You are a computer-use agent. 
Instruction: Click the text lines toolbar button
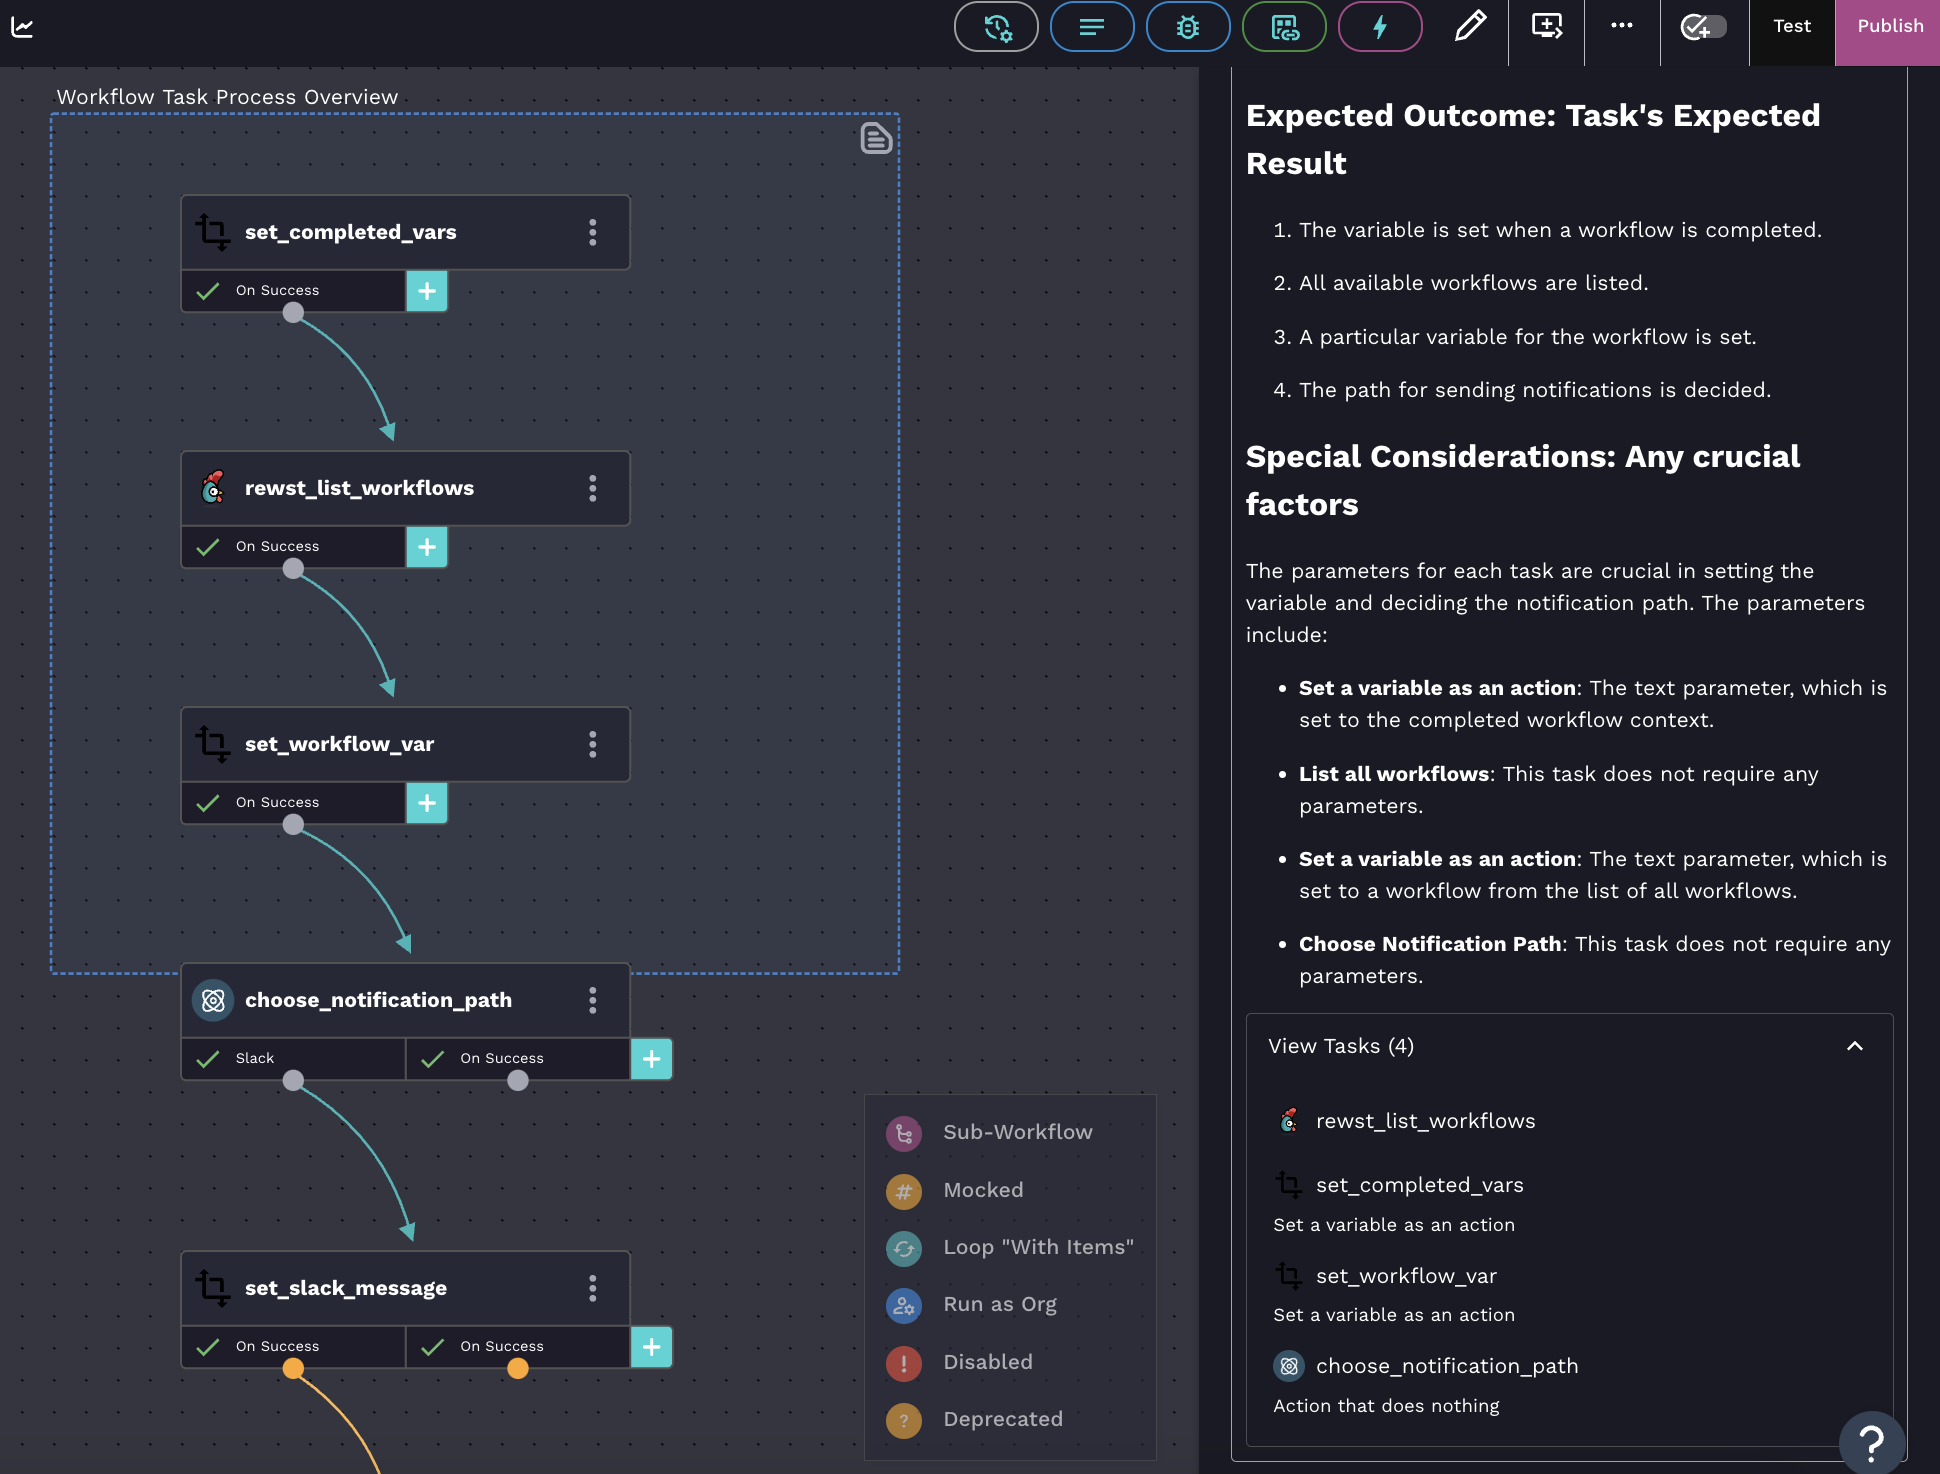pos(1092,27)
